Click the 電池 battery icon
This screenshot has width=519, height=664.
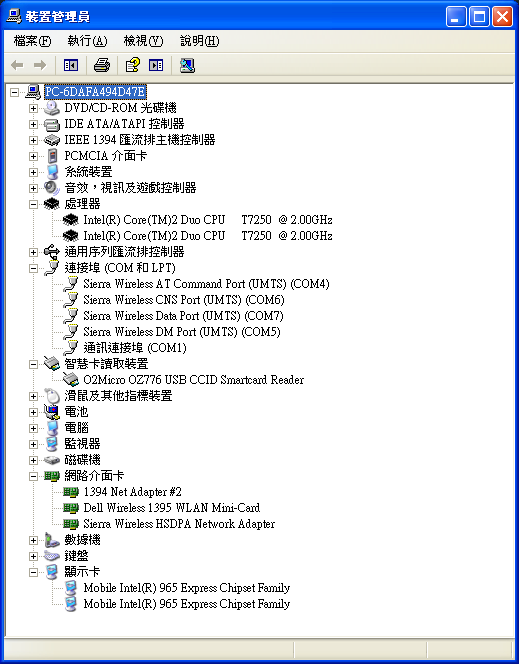click(52, 412)
